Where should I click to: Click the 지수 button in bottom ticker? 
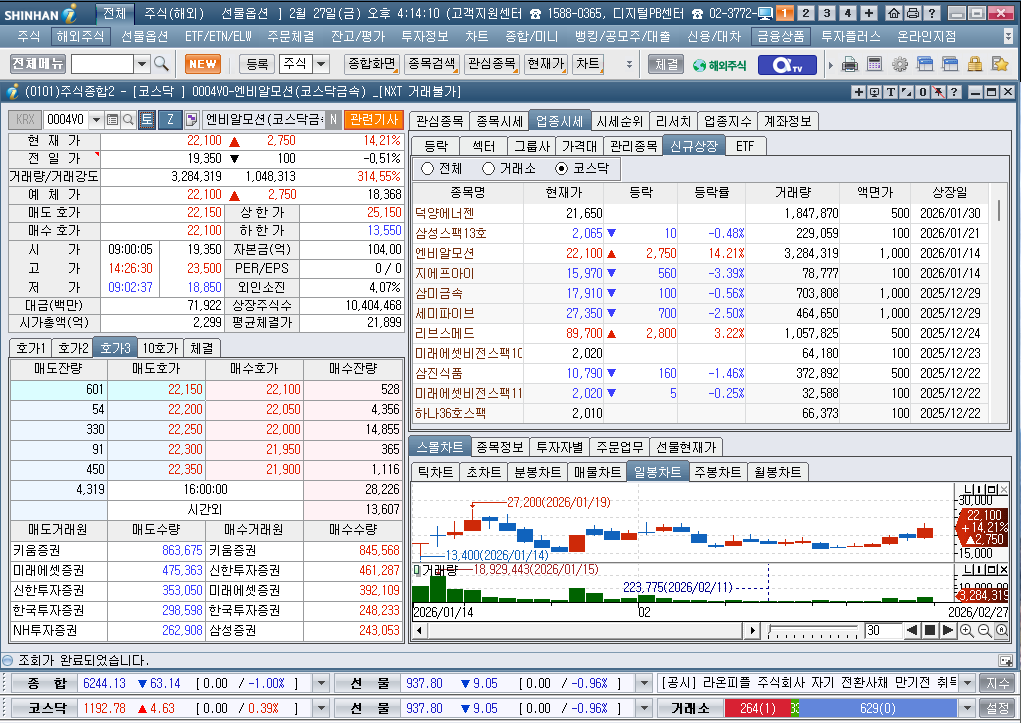coord(997,683)
